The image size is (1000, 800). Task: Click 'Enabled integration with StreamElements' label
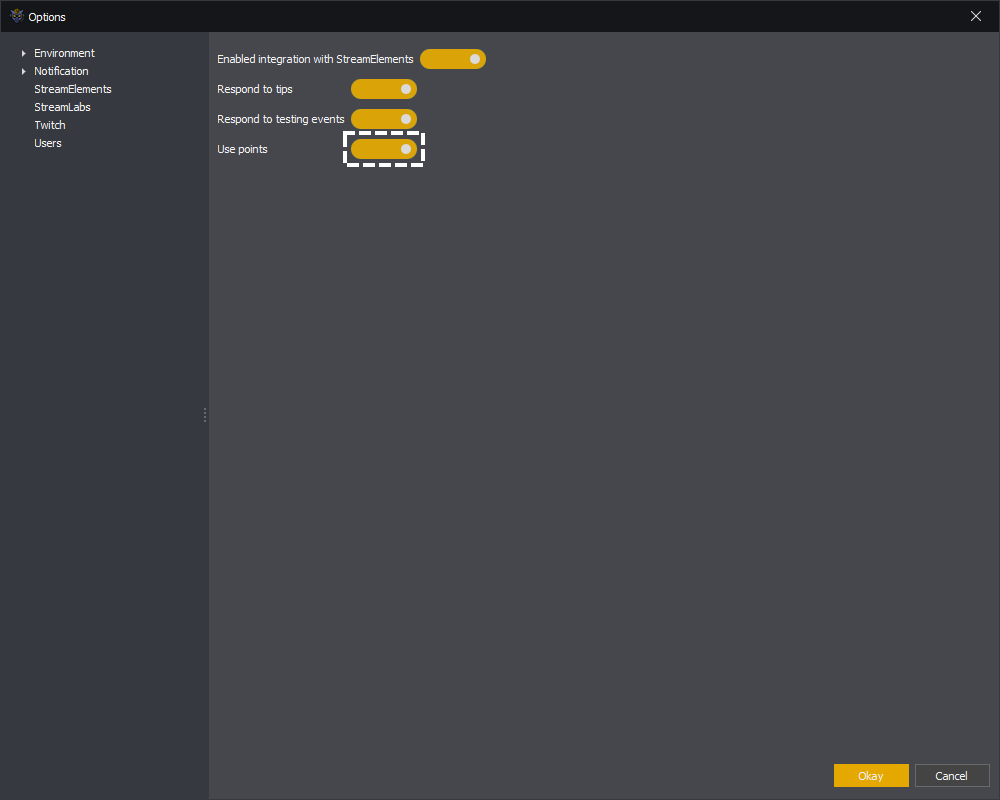pyautogui.click(x=315, y=59)
